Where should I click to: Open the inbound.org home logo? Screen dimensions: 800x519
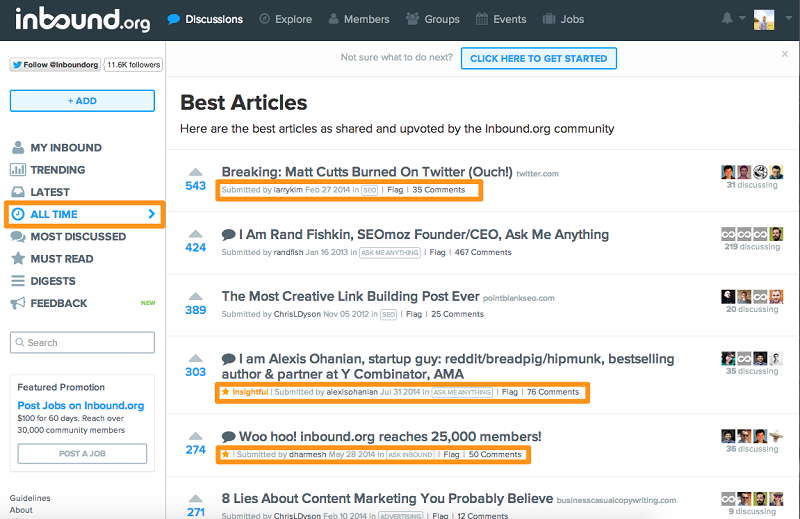point(83,19)
